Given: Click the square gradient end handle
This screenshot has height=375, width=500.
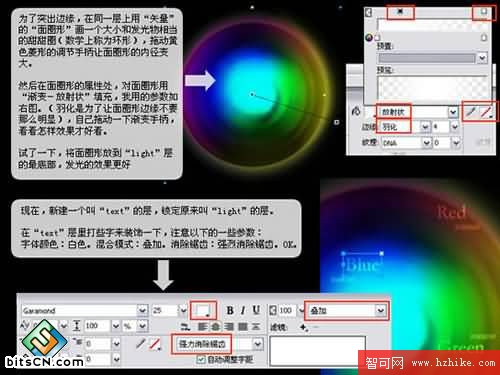Looking at the screenshot, I should tap(336, 122).
